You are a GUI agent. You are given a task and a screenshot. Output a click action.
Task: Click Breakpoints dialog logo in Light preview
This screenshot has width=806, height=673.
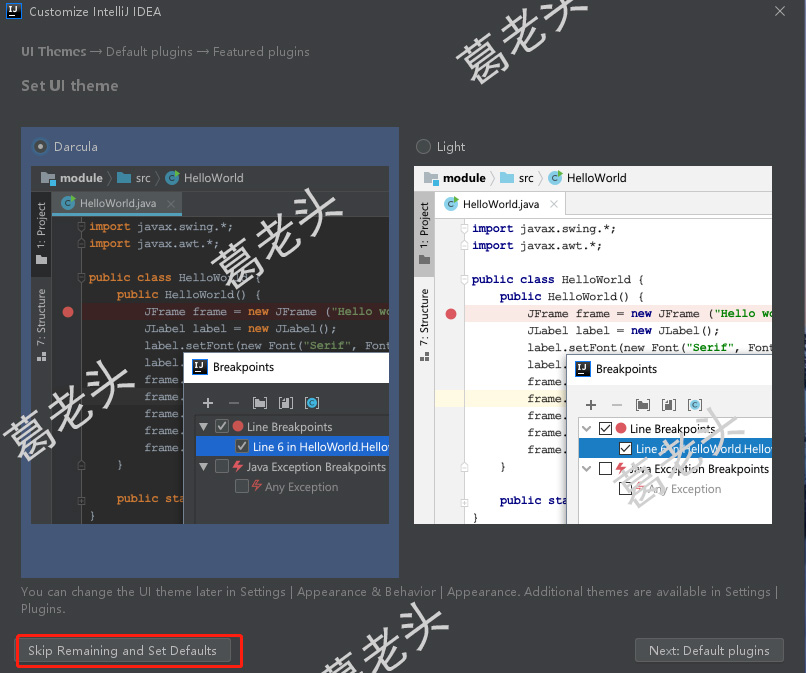[x=582, y=369]
